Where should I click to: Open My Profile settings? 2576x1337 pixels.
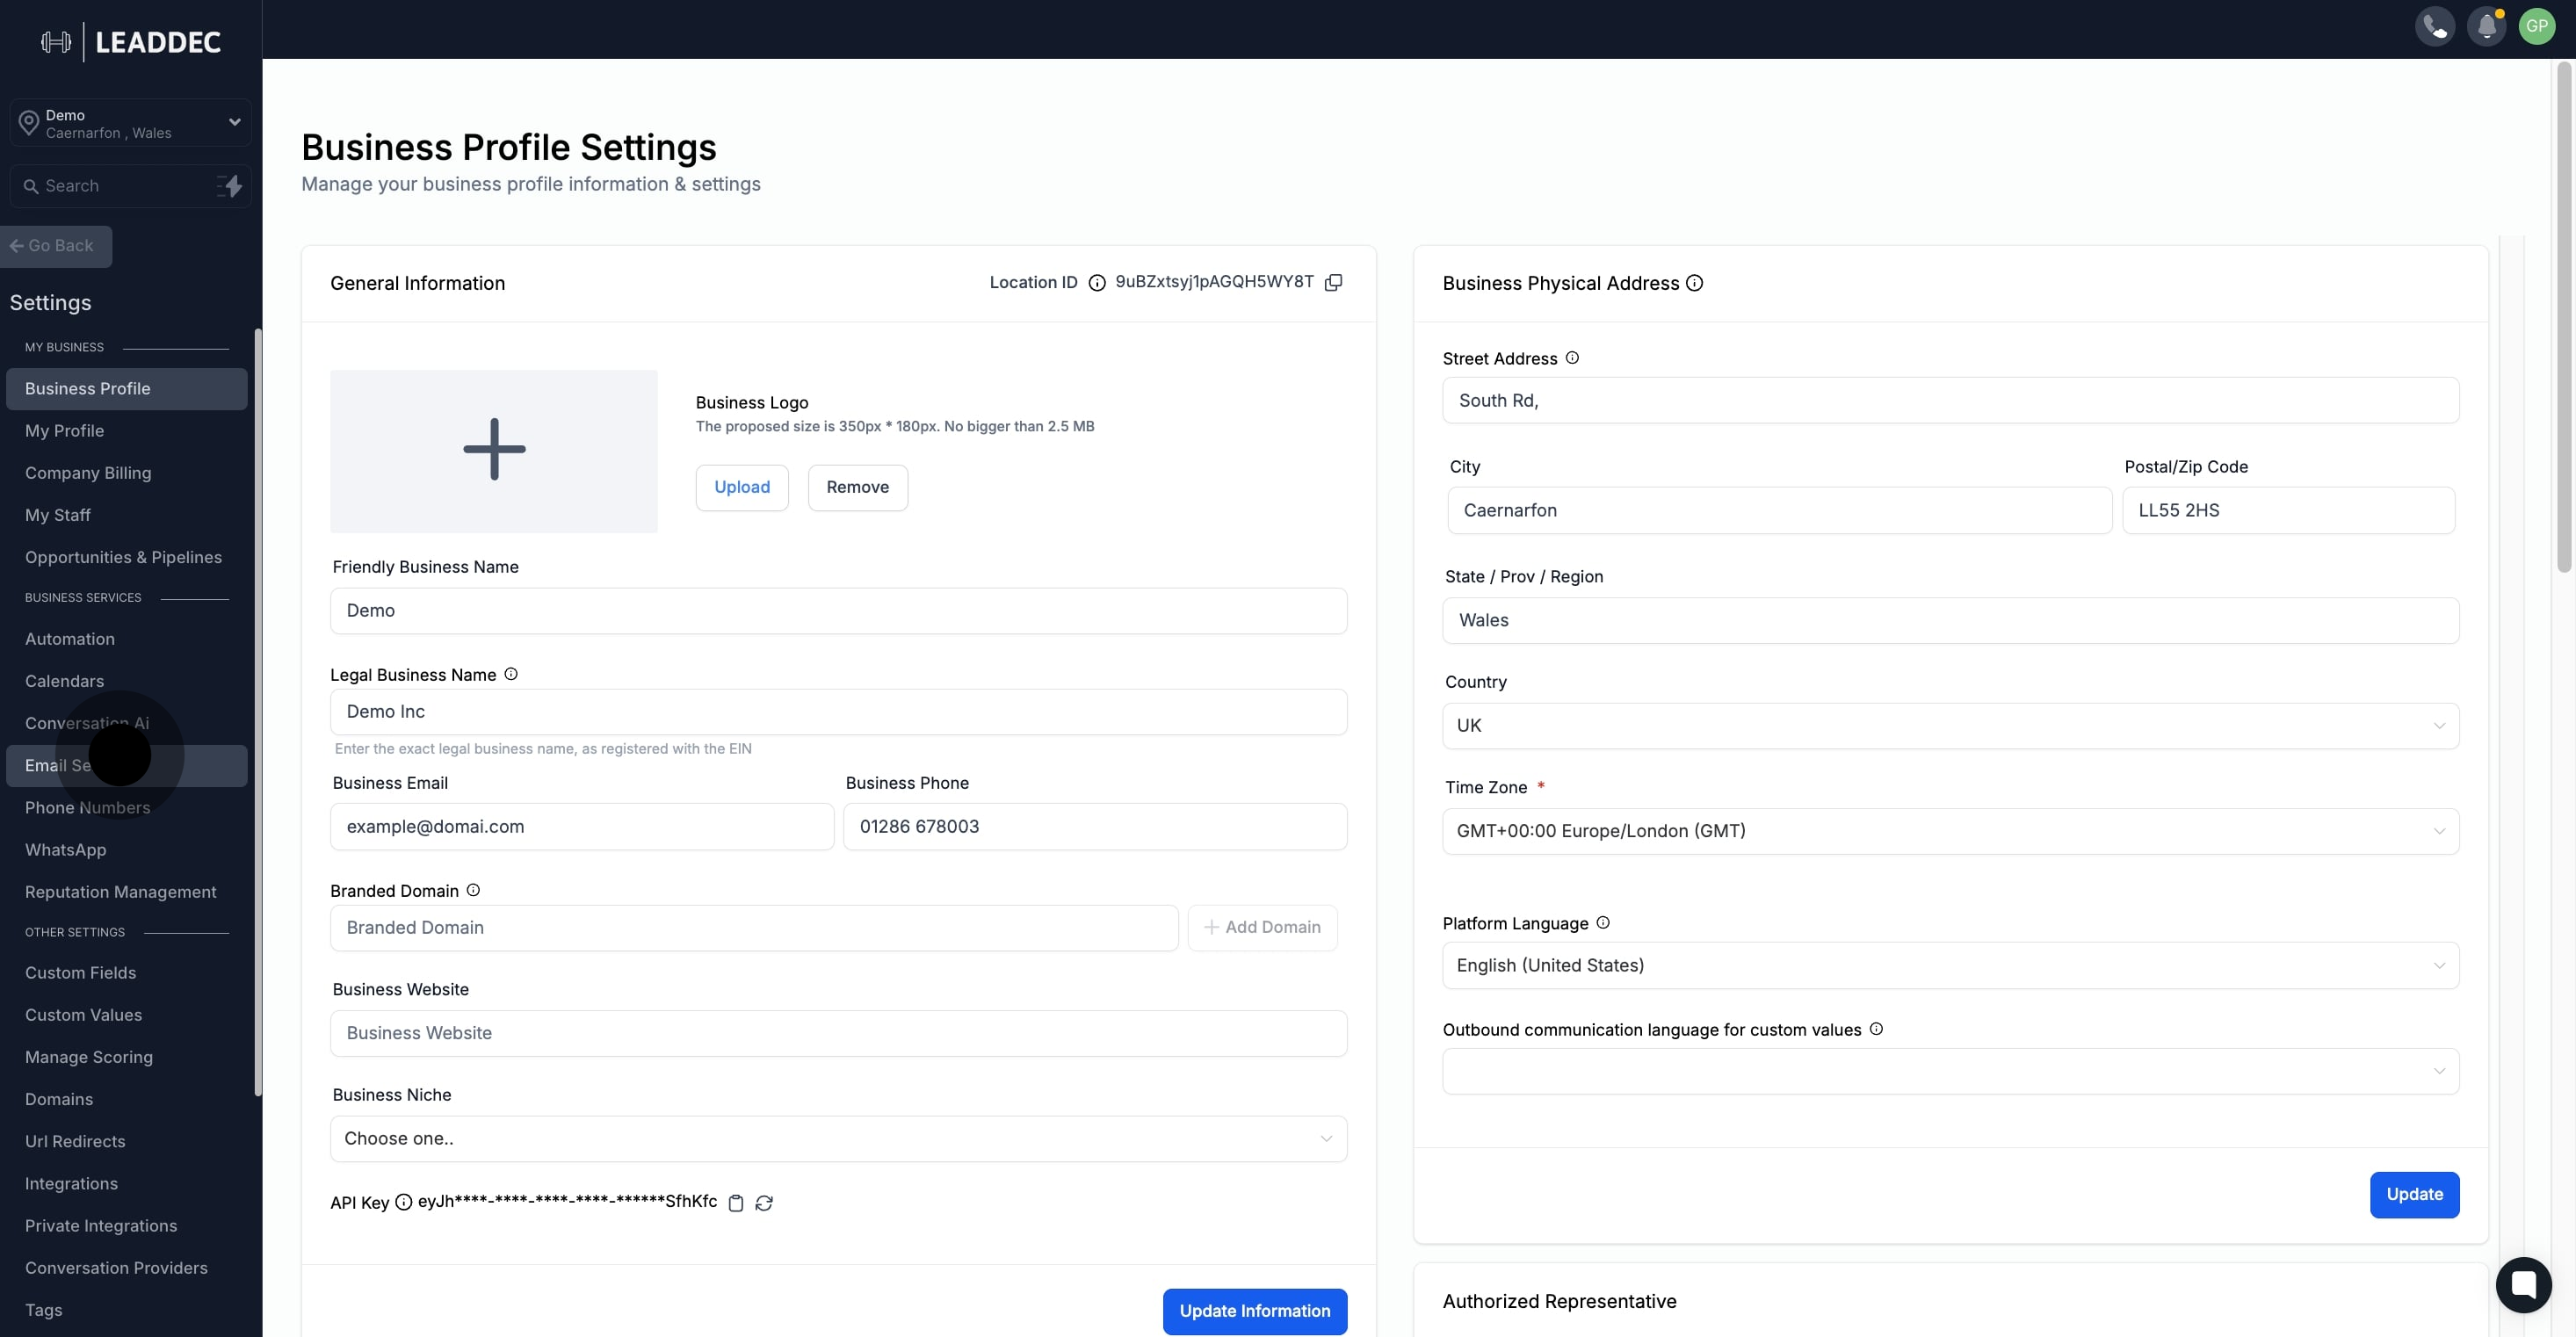coord(127,431)
